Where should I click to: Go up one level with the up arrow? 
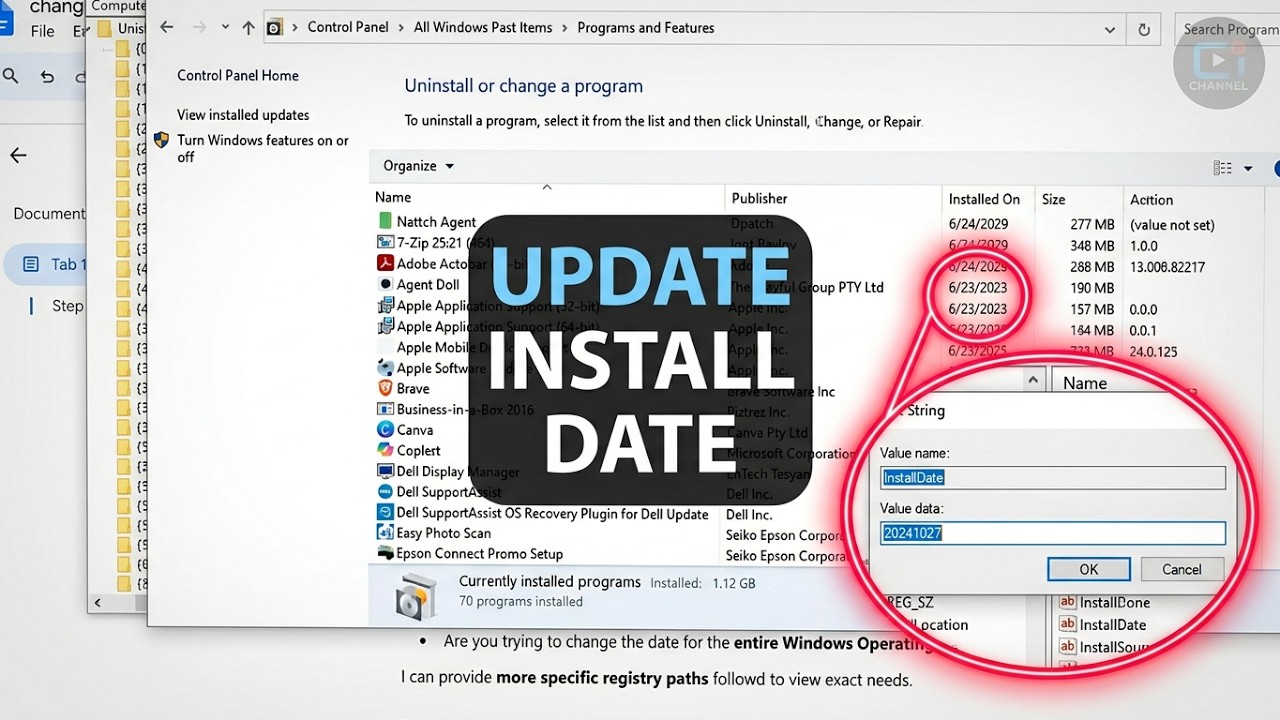point(249,28)
